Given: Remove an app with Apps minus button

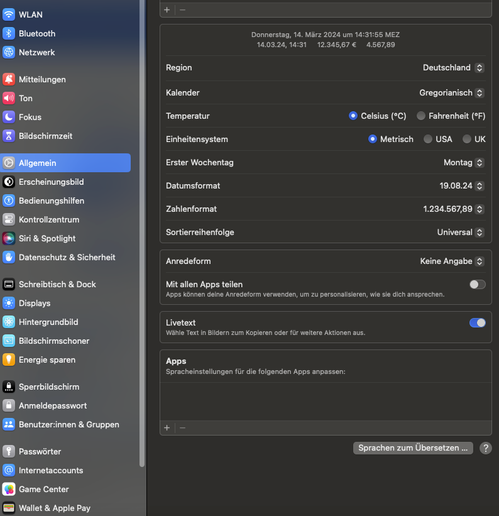Looking at the screenshot, I should 182,428.
